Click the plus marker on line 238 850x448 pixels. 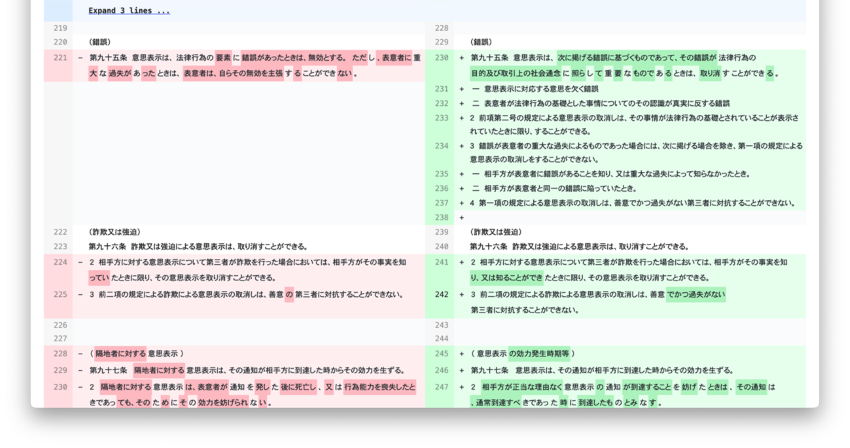click(x=462, y=218)
